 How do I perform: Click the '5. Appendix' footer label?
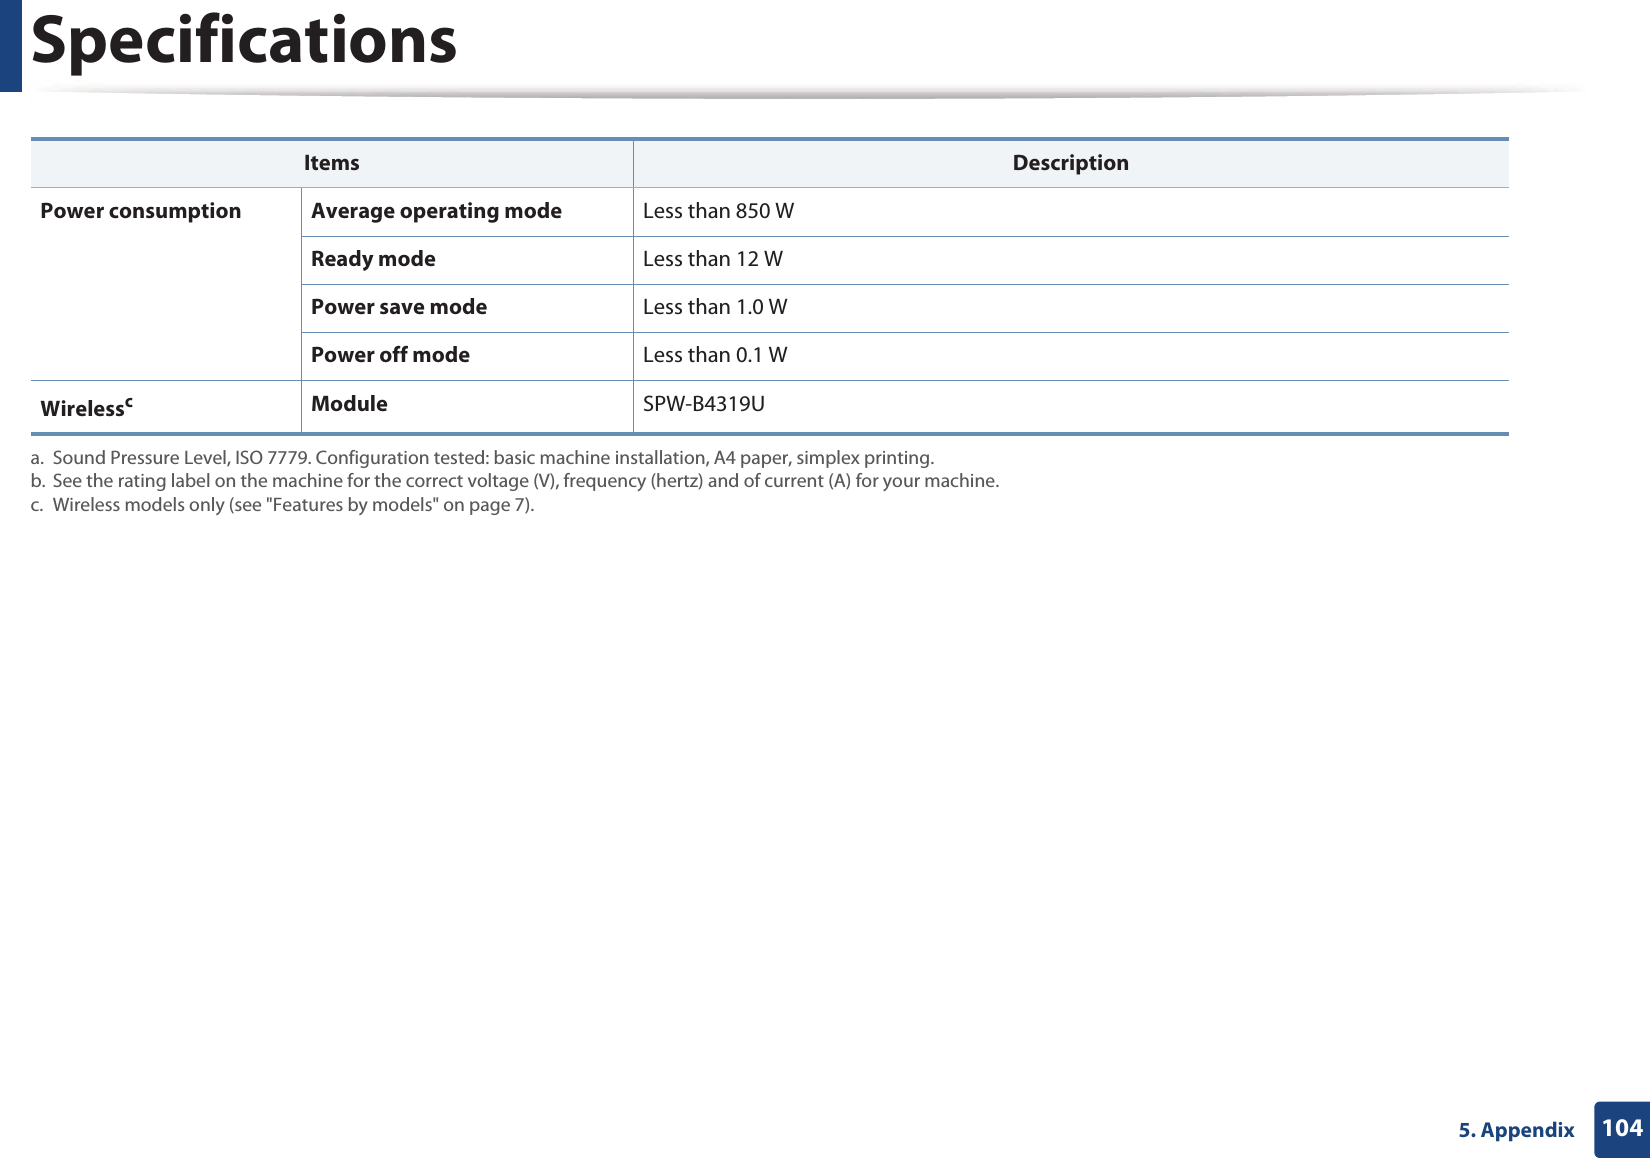coord(1516,1130)
